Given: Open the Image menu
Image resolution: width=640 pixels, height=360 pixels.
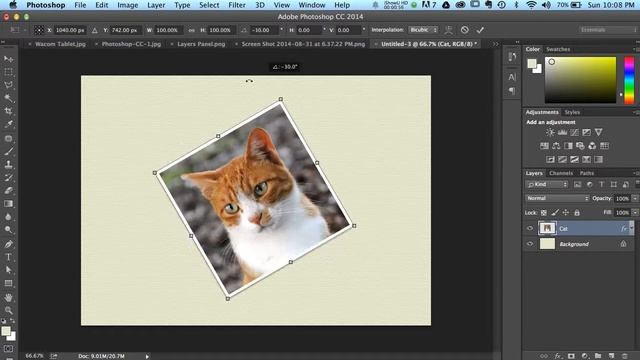Looking at the screenshot, I should pos(127,5).
